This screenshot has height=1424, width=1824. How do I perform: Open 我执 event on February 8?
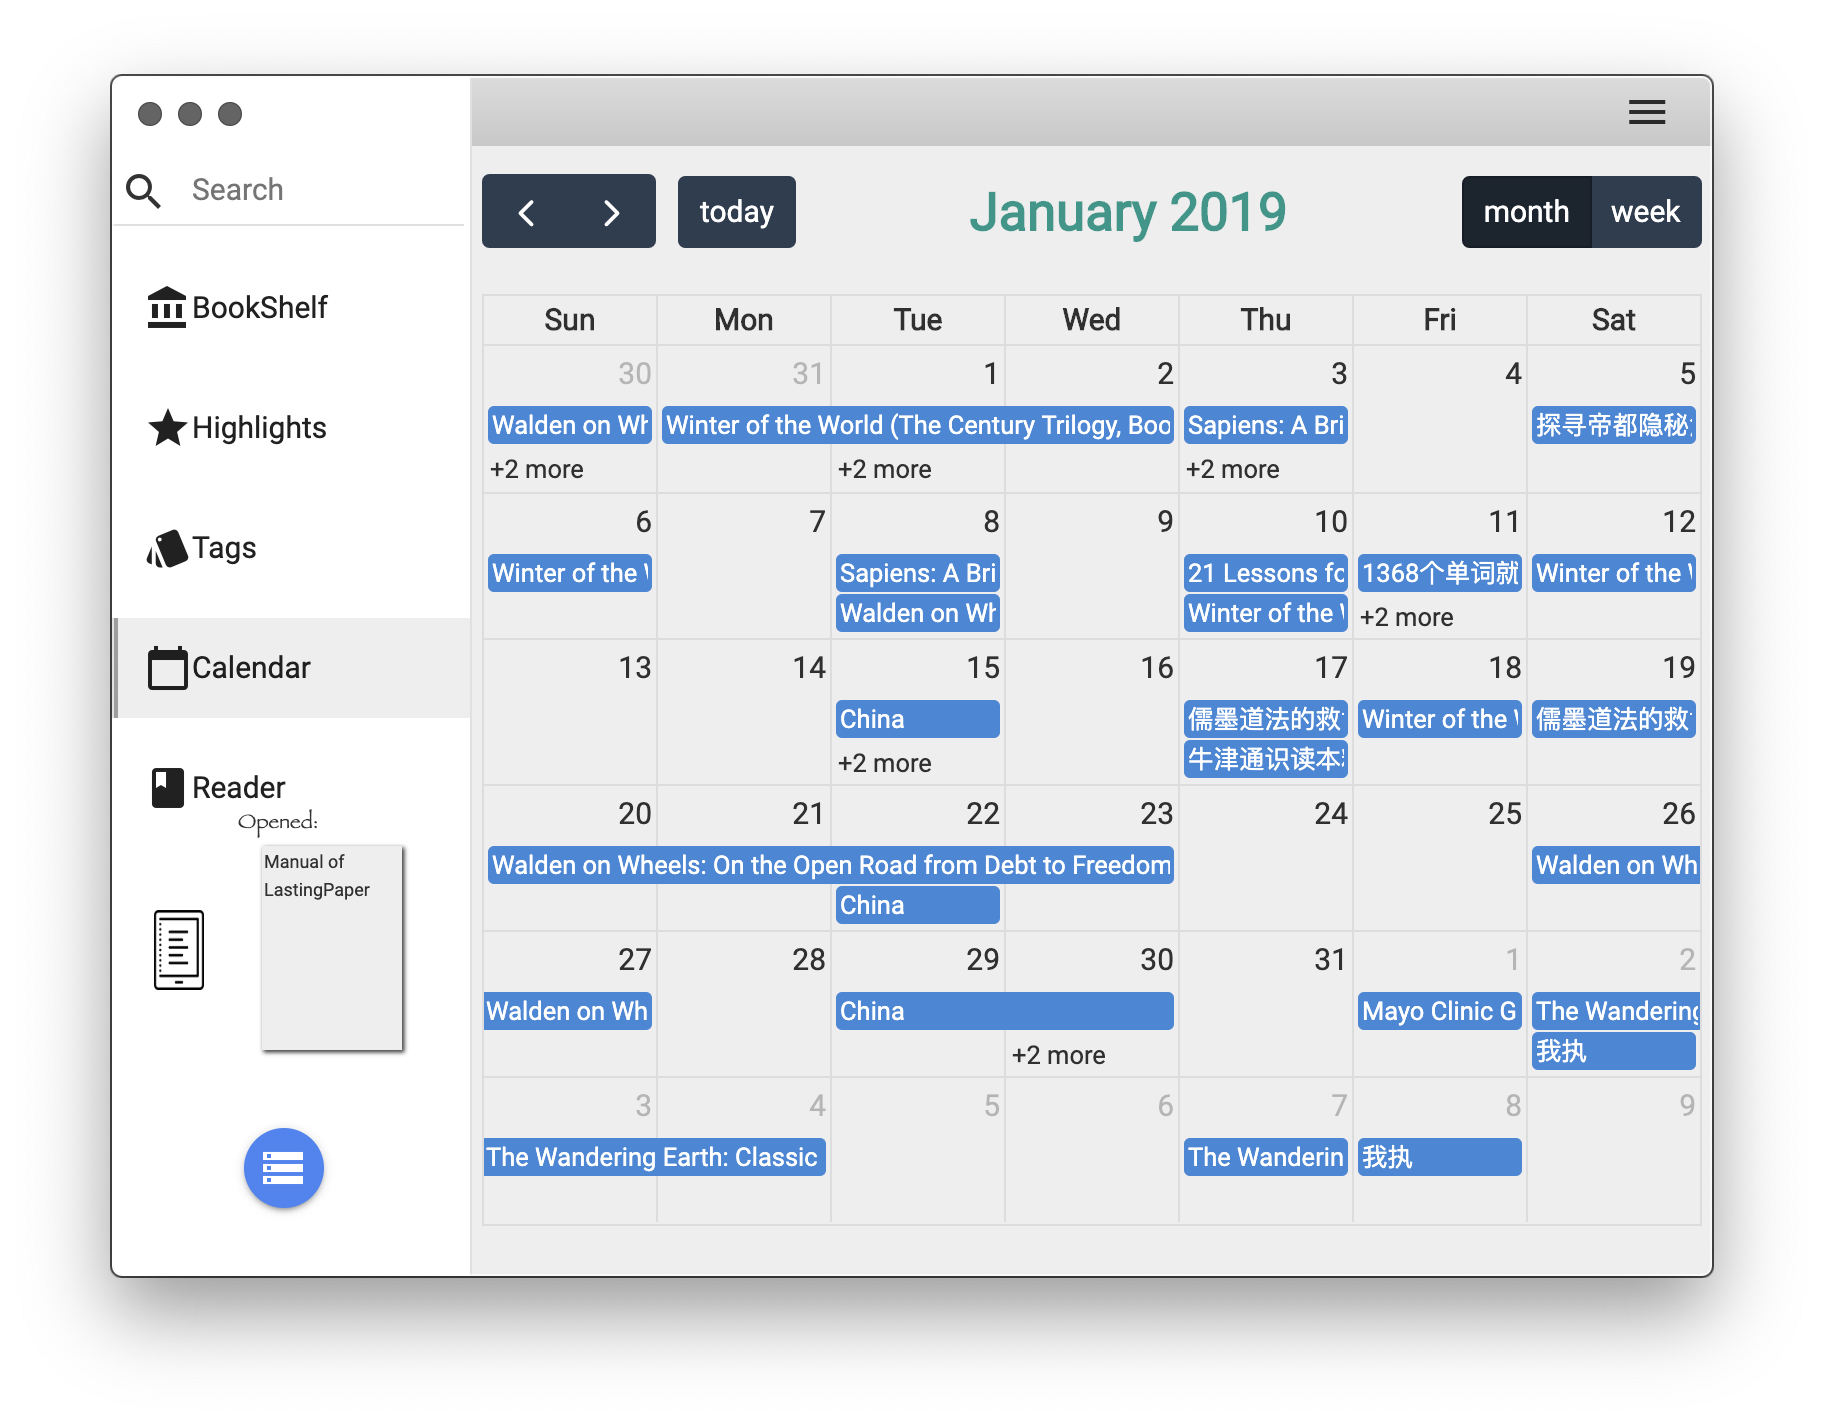[1440, 1157]
